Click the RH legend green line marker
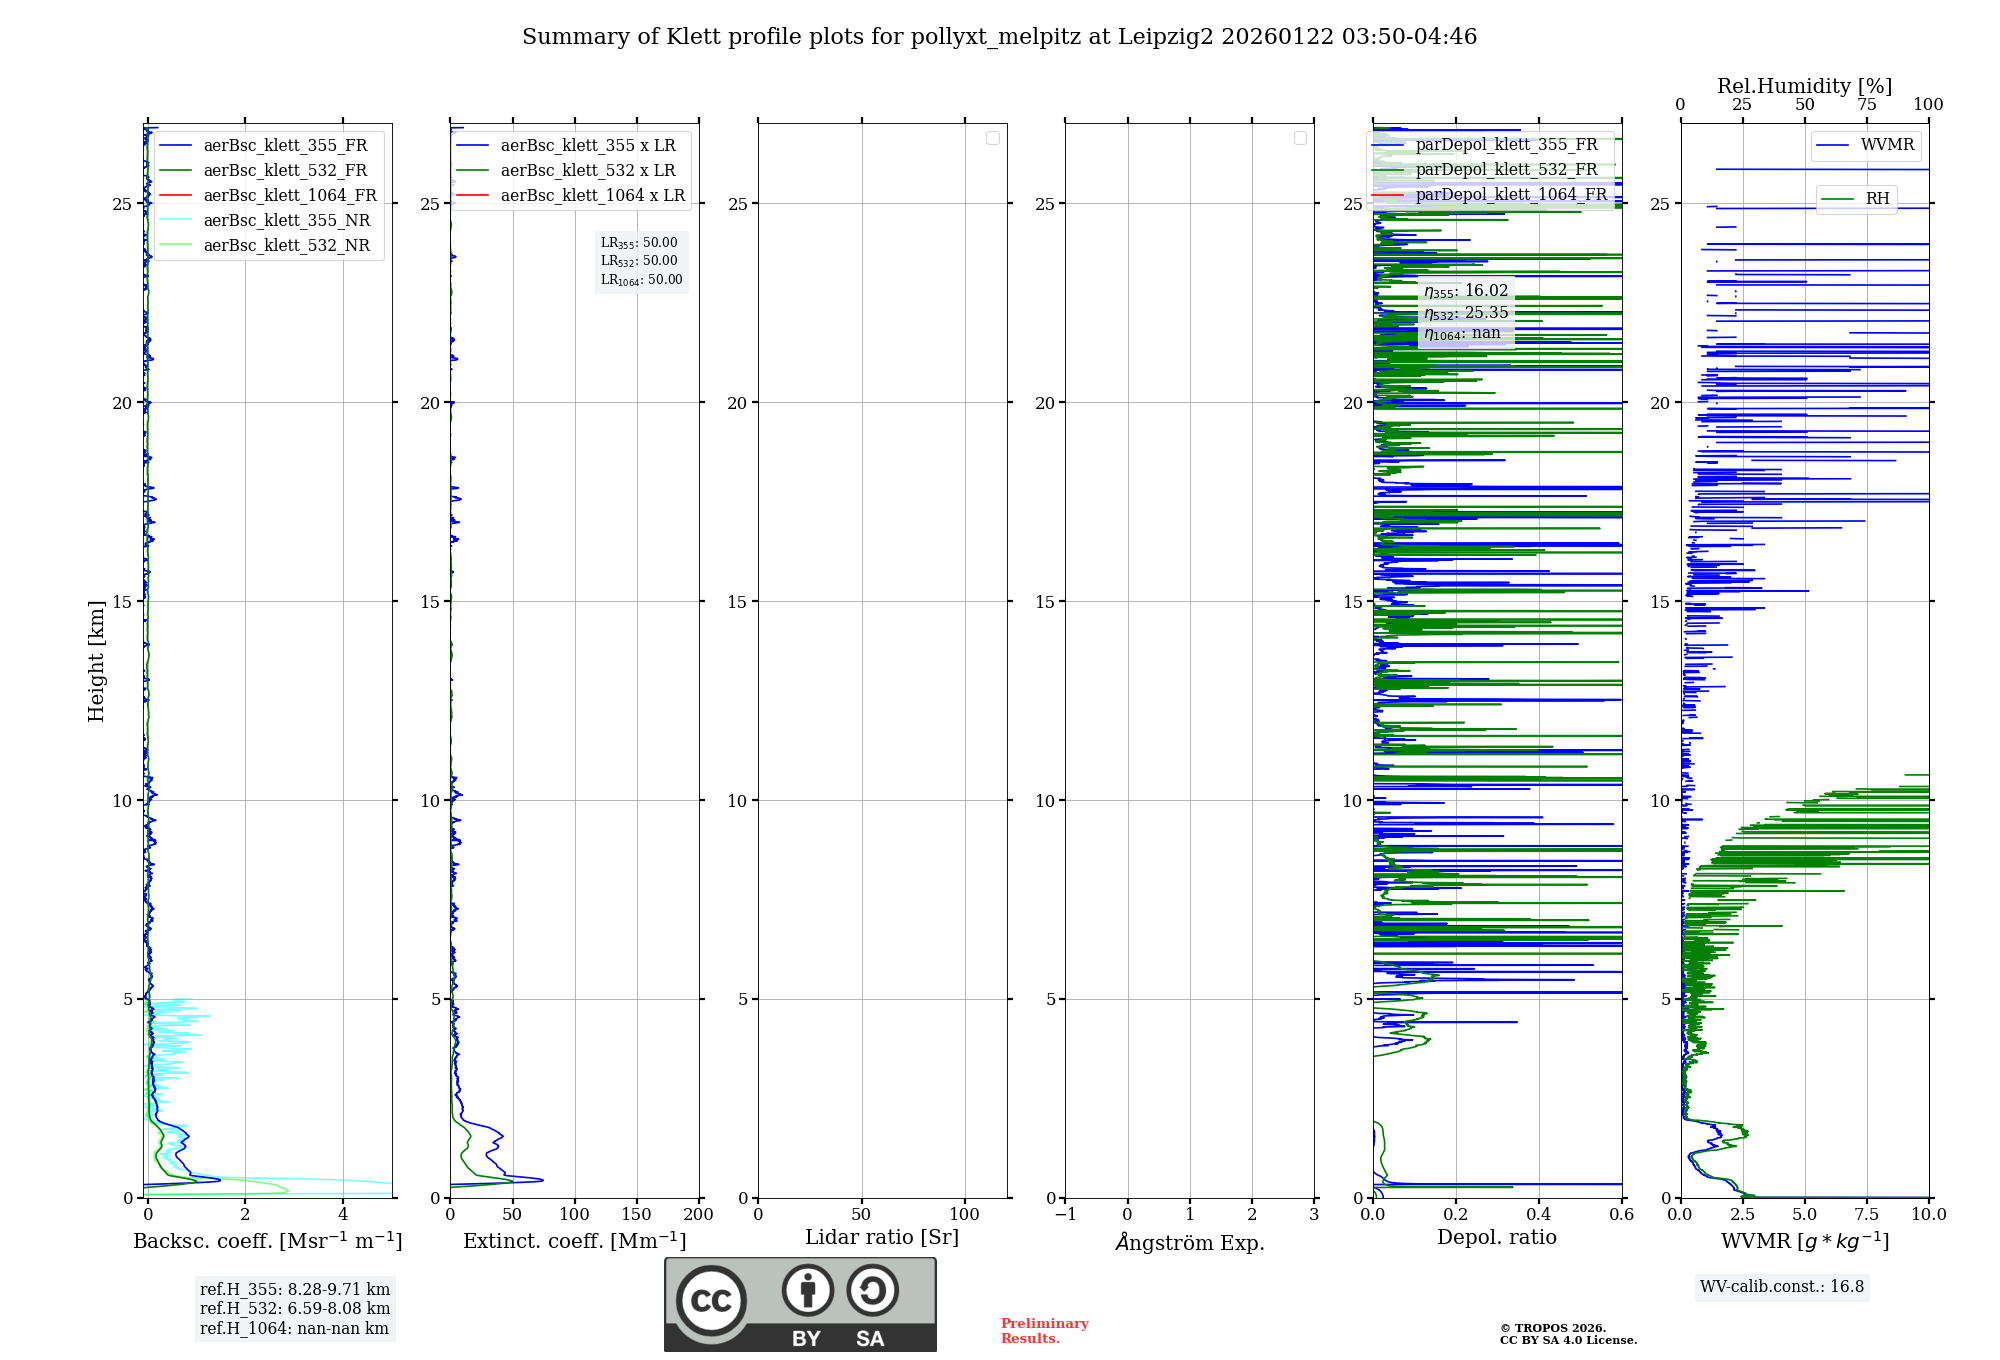 click(x=1838, y=199)
